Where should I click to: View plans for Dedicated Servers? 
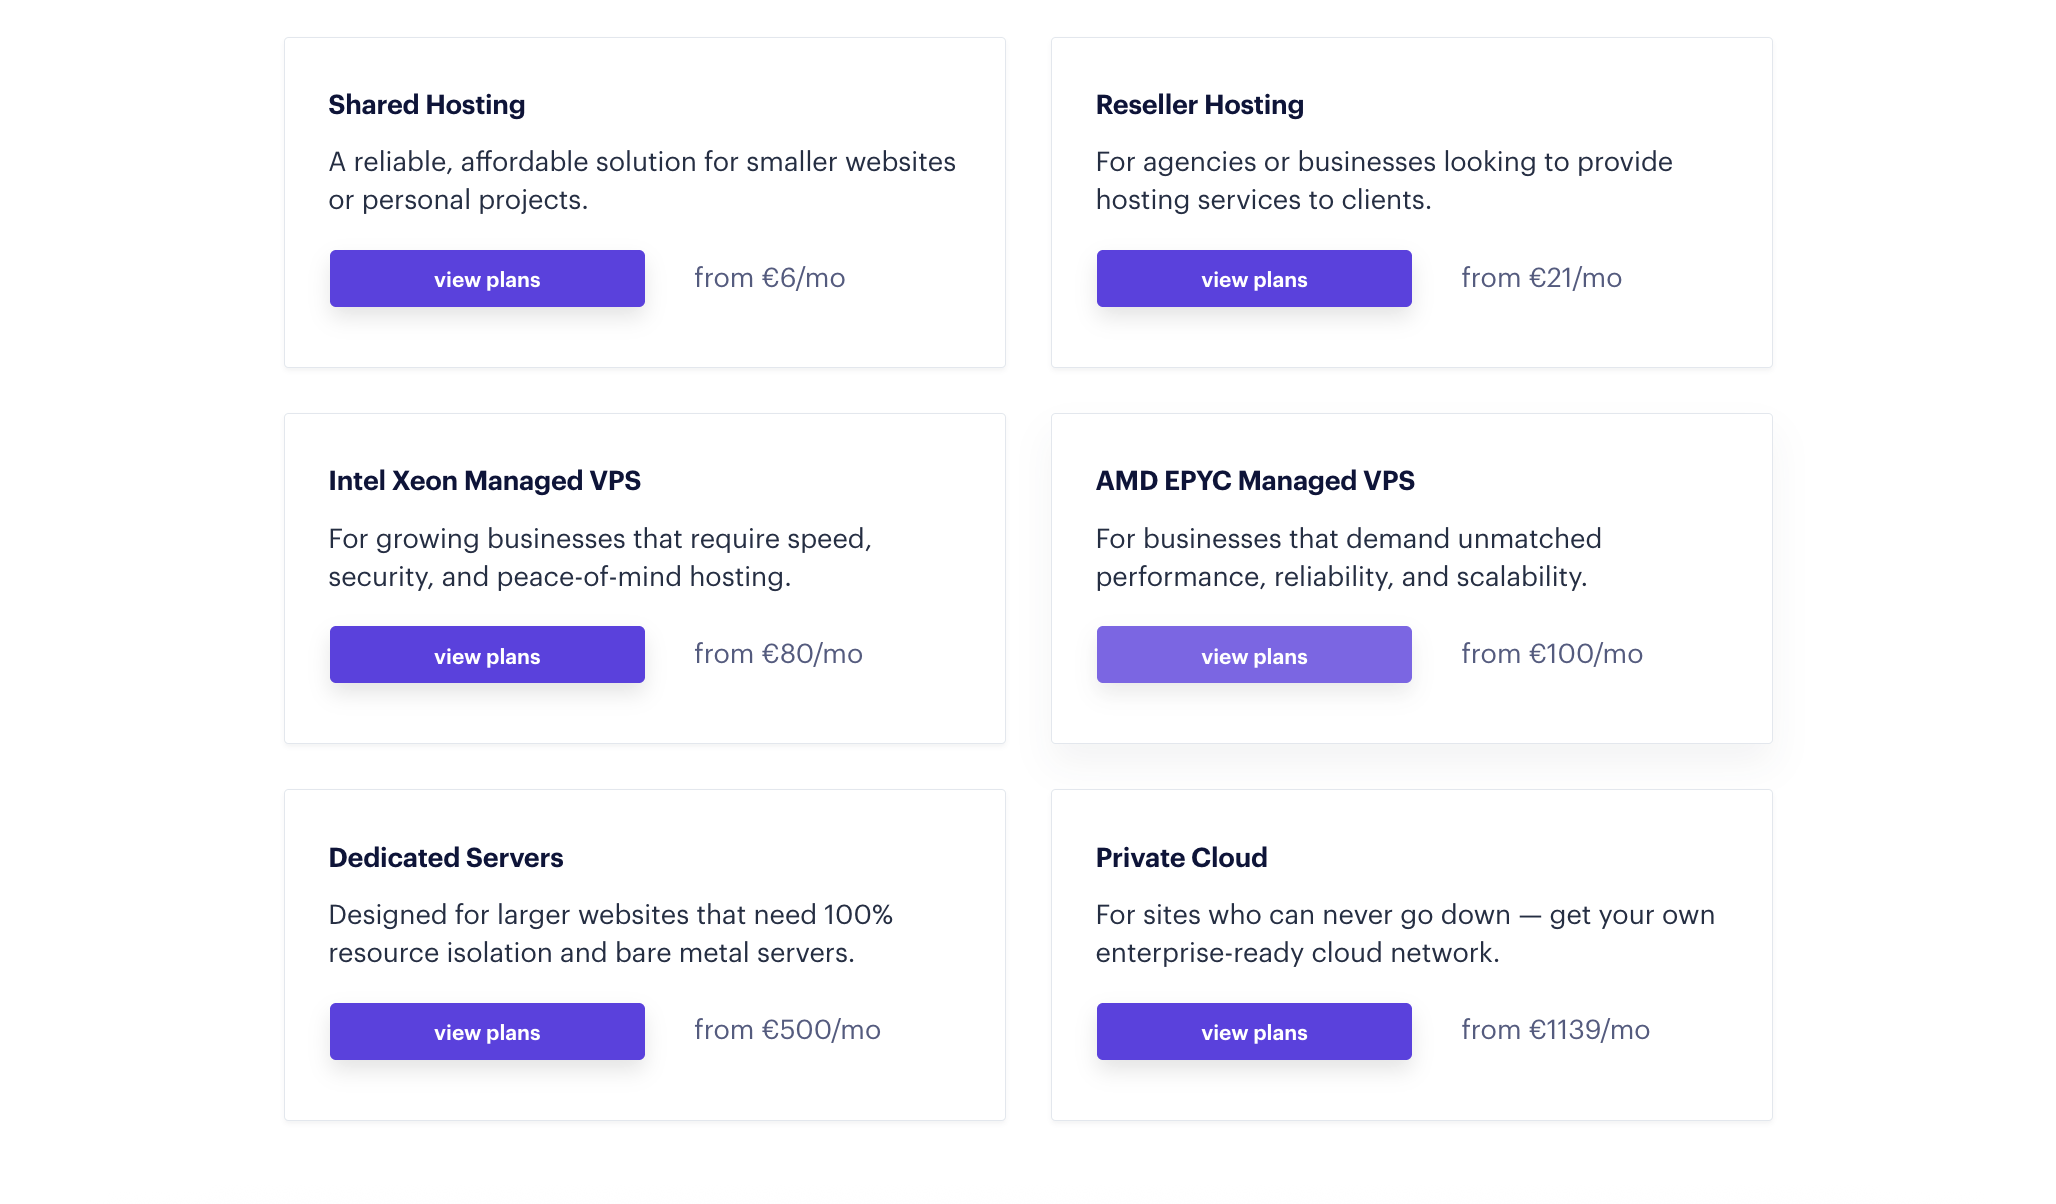(487, 1031)
